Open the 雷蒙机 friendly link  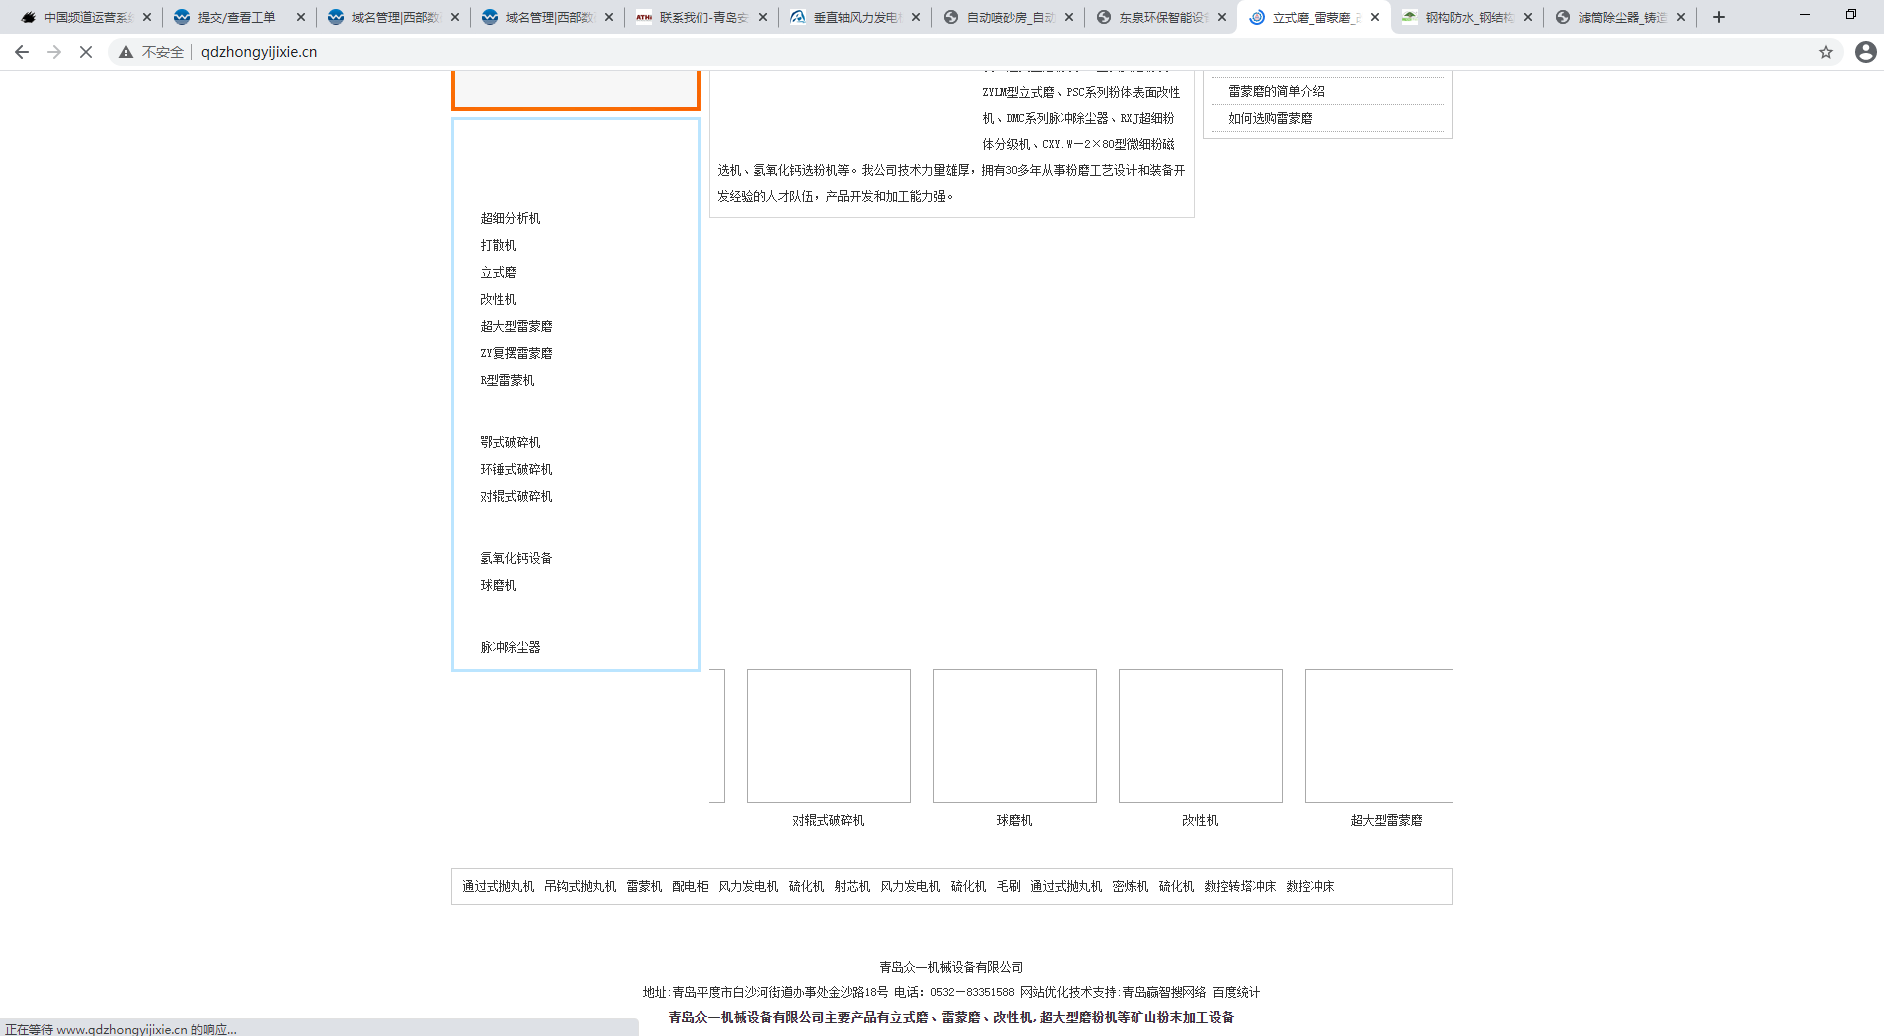(x=644, y=886)
